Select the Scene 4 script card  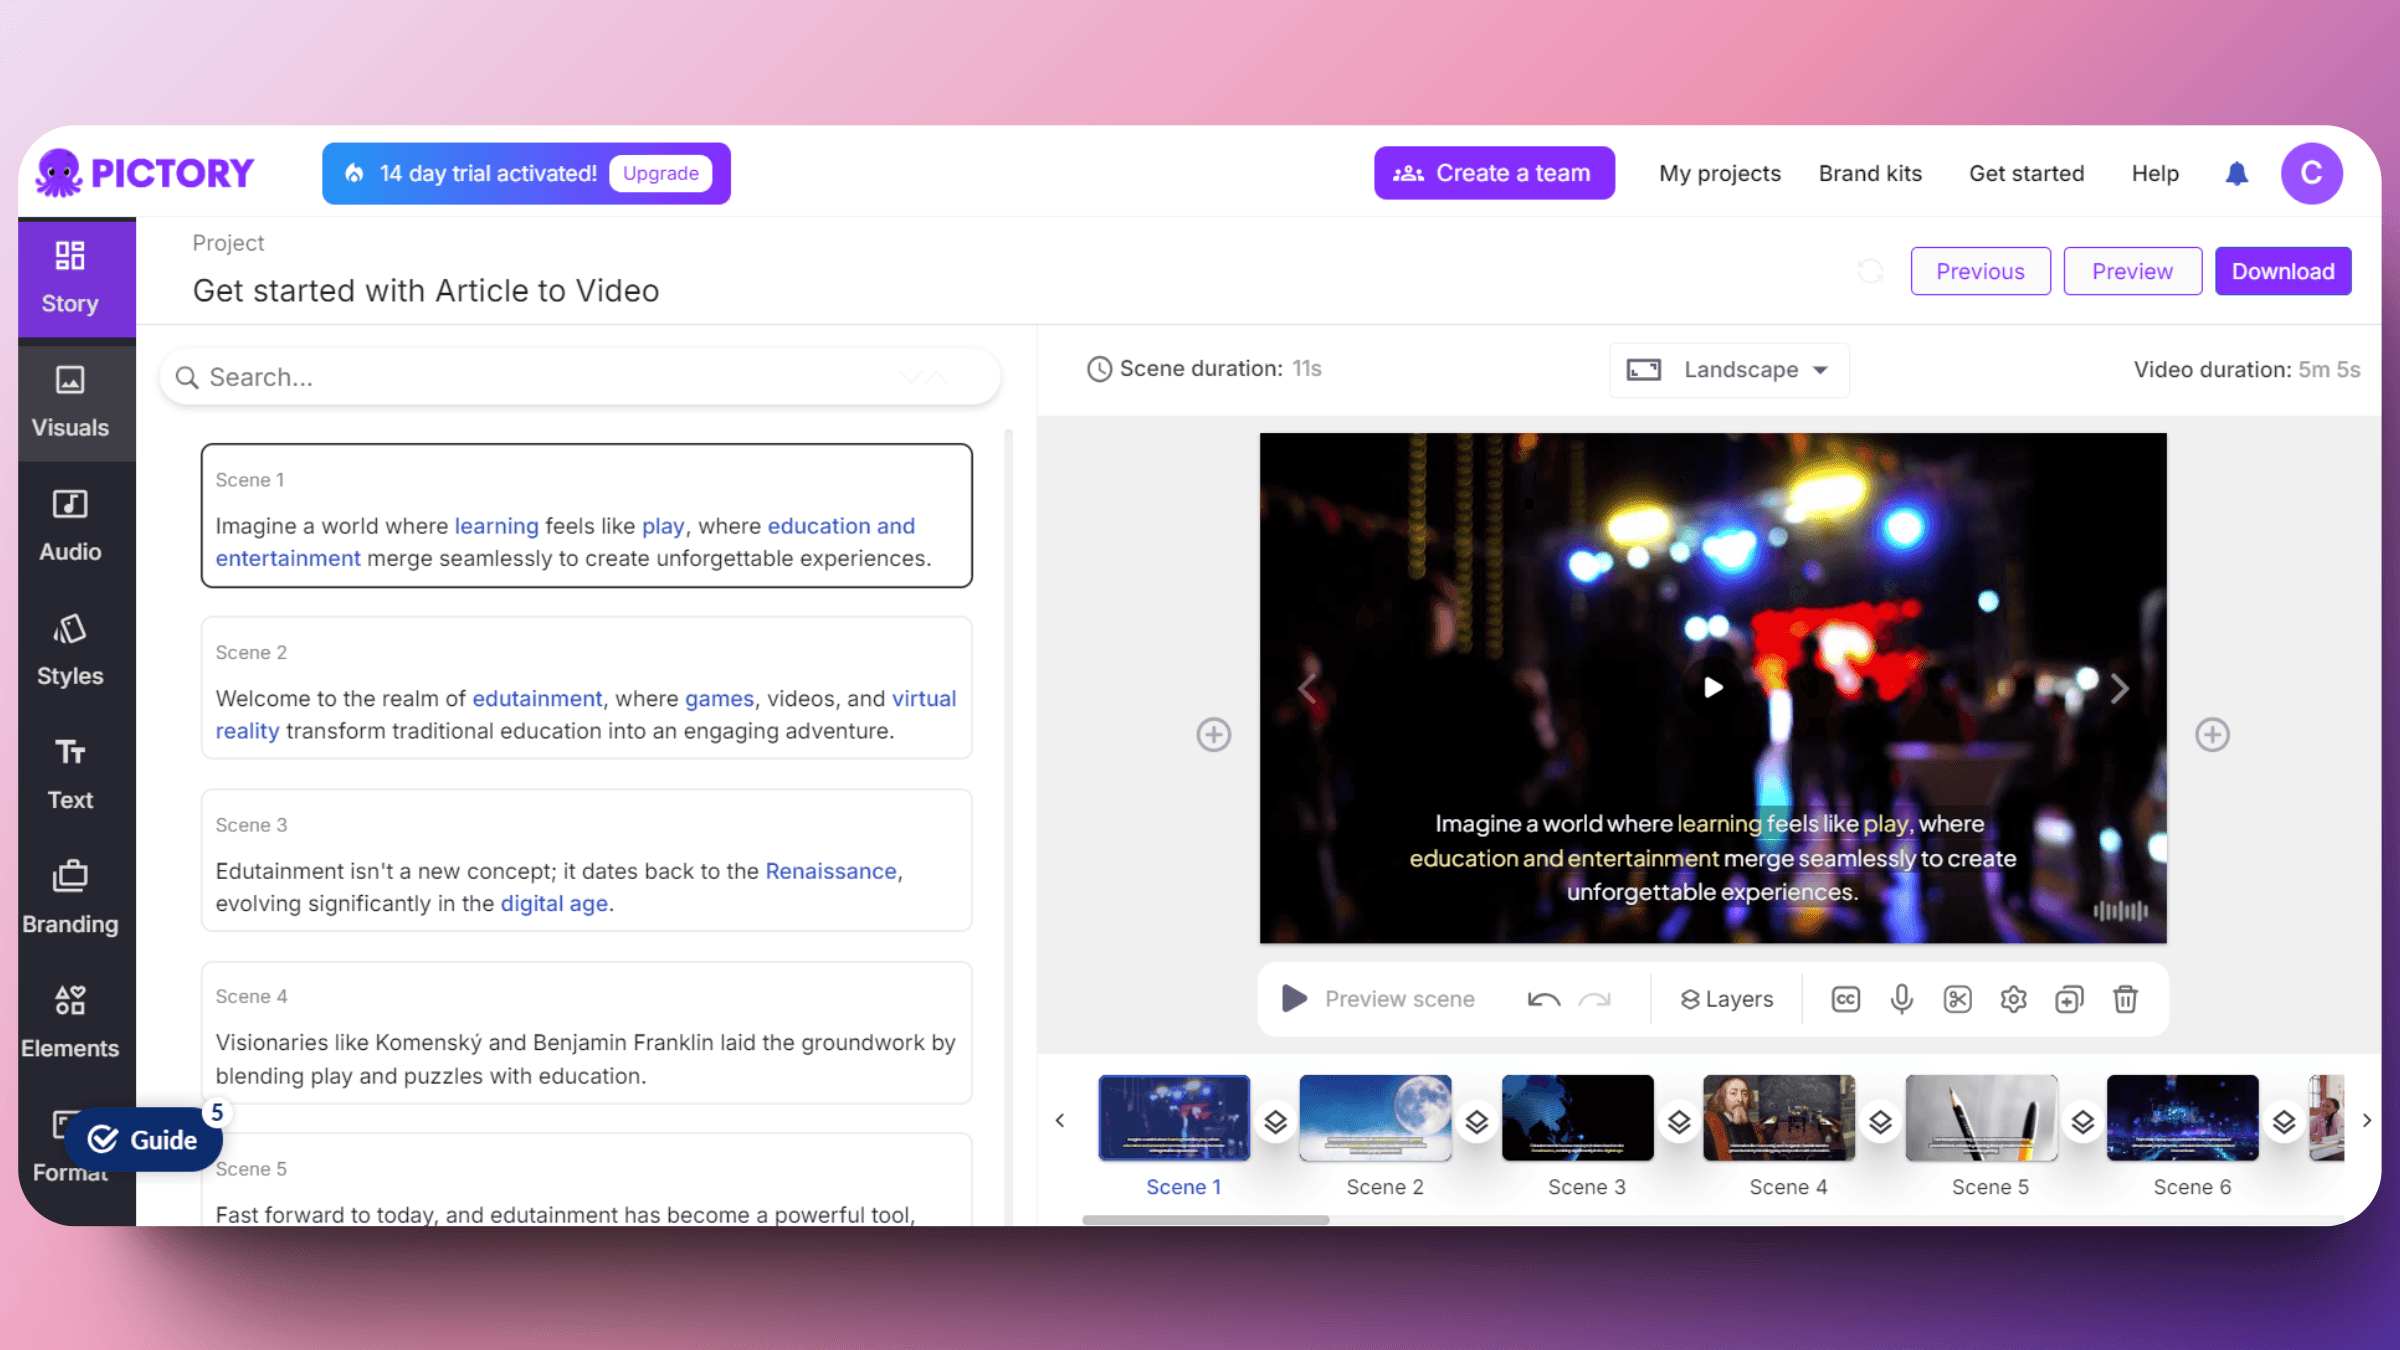[586, 1033]
